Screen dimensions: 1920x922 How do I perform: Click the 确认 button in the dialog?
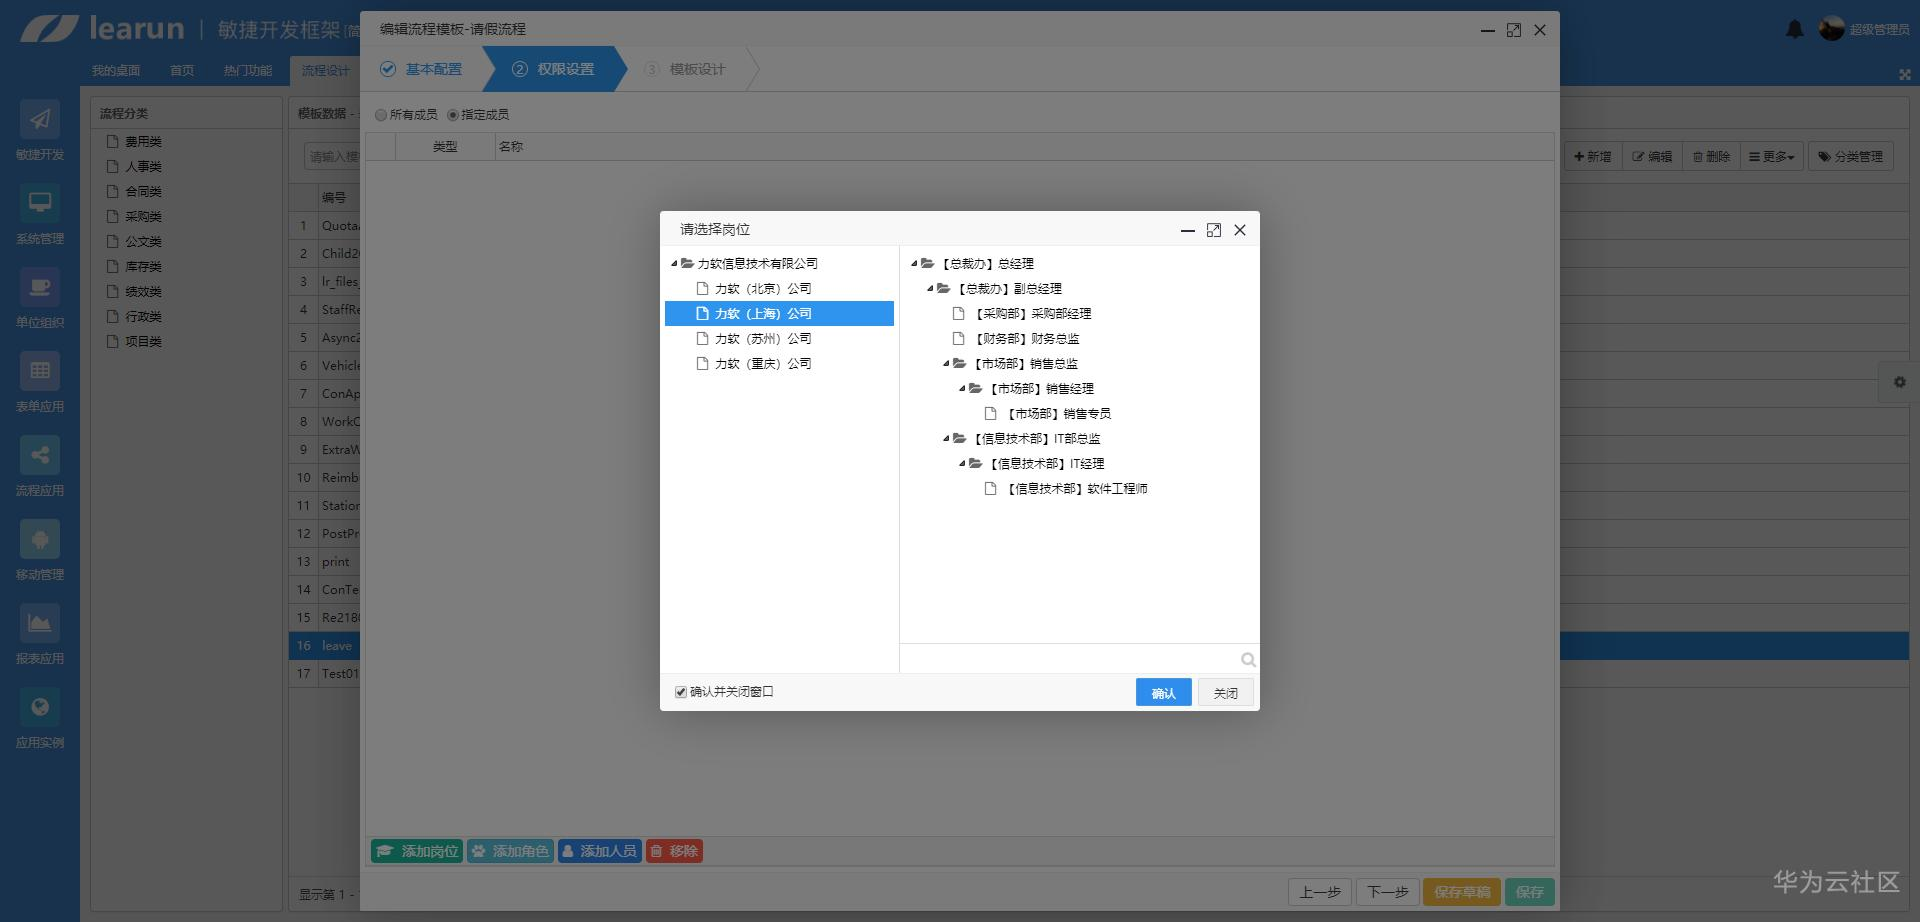point(1163,692)
